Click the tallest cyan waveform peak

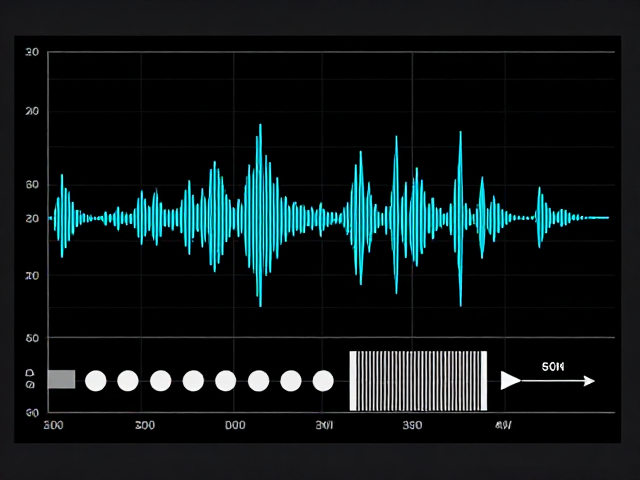260,215
